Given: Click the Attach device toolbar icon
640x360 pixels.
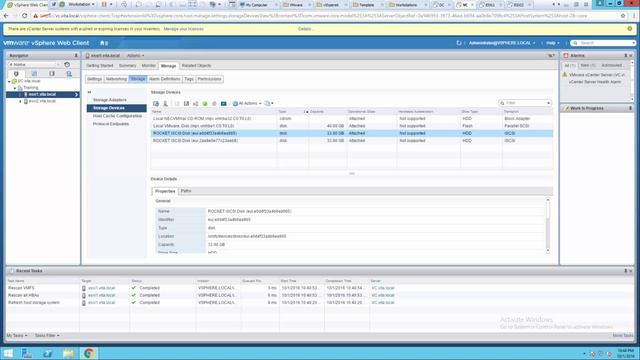Looking at the screenshot, I should click(x=177, y=104).
